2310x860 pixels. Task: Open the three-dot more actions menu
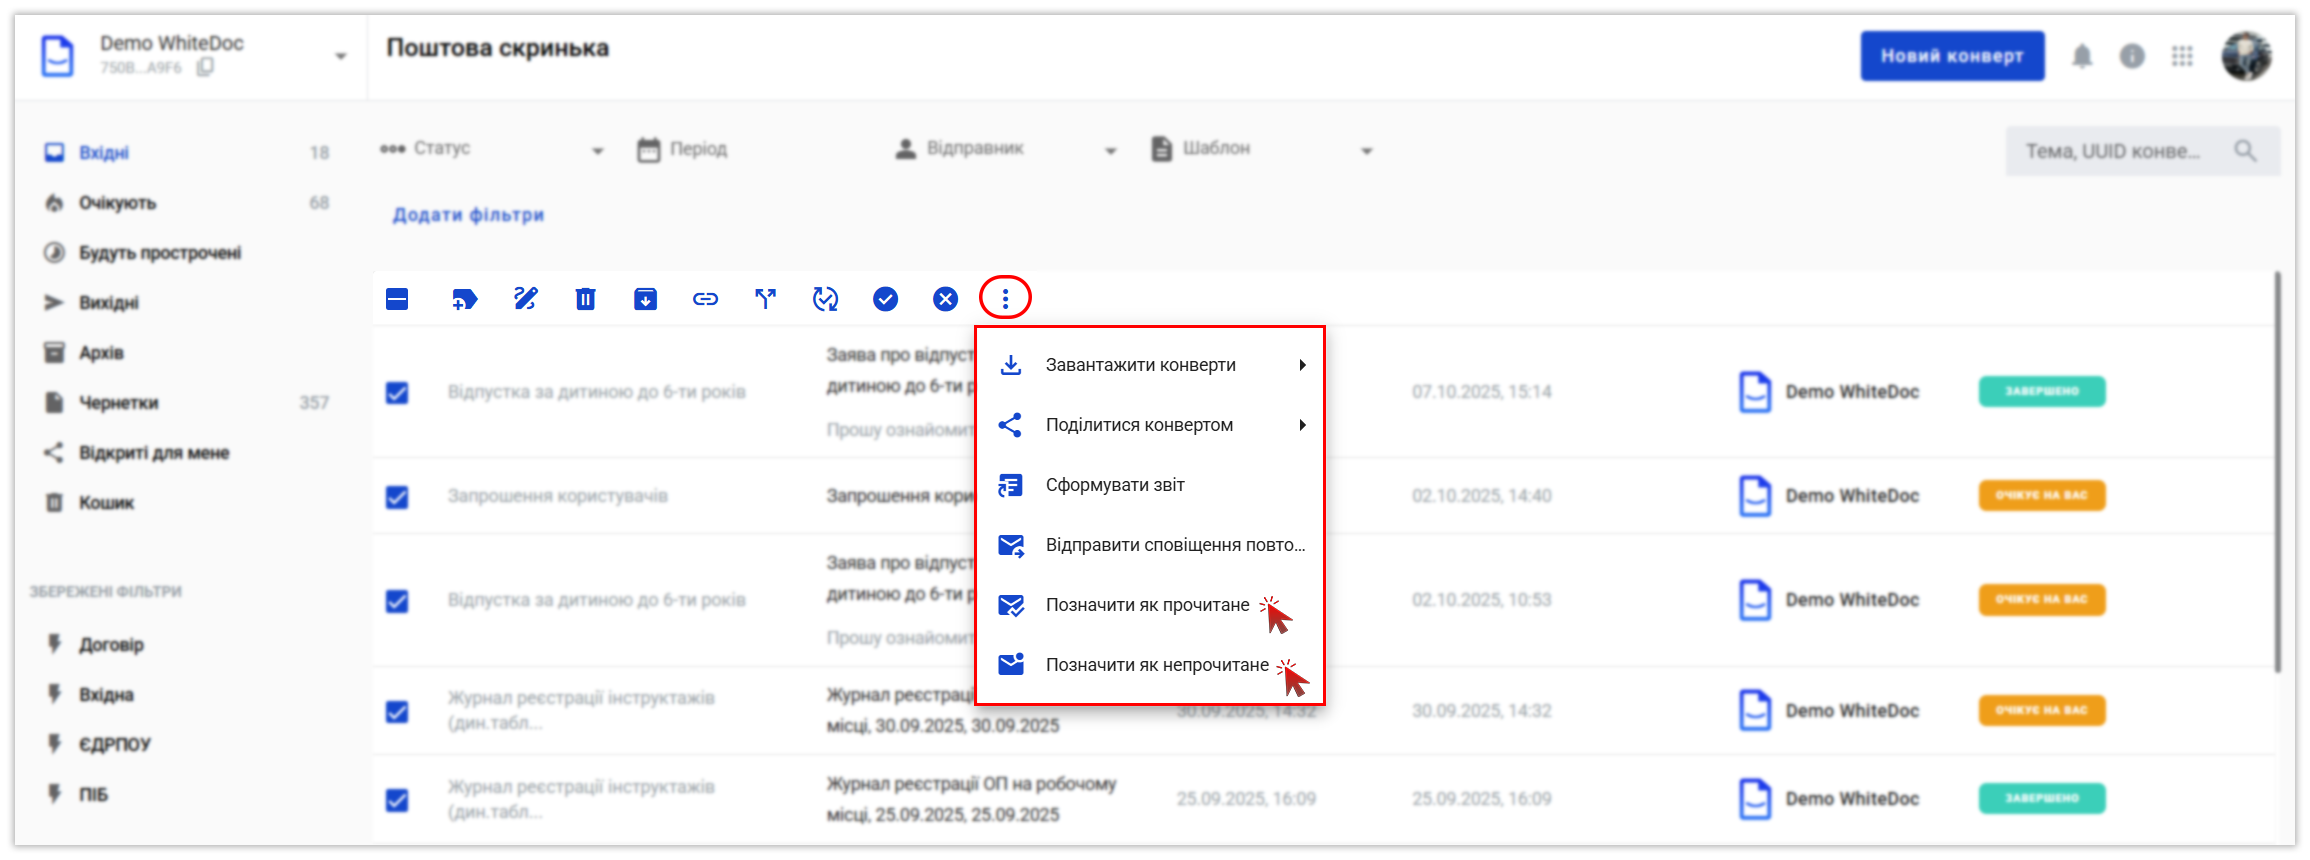pos(1005,298)
